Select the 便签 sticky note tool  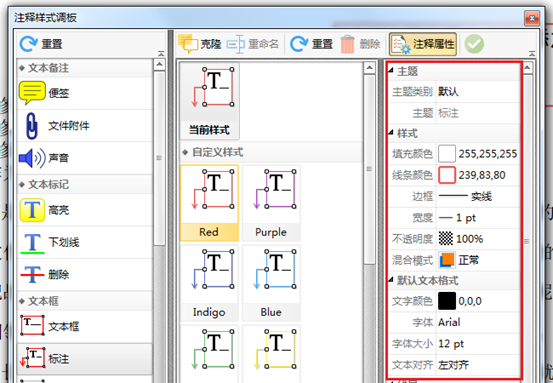pos(85,93)
